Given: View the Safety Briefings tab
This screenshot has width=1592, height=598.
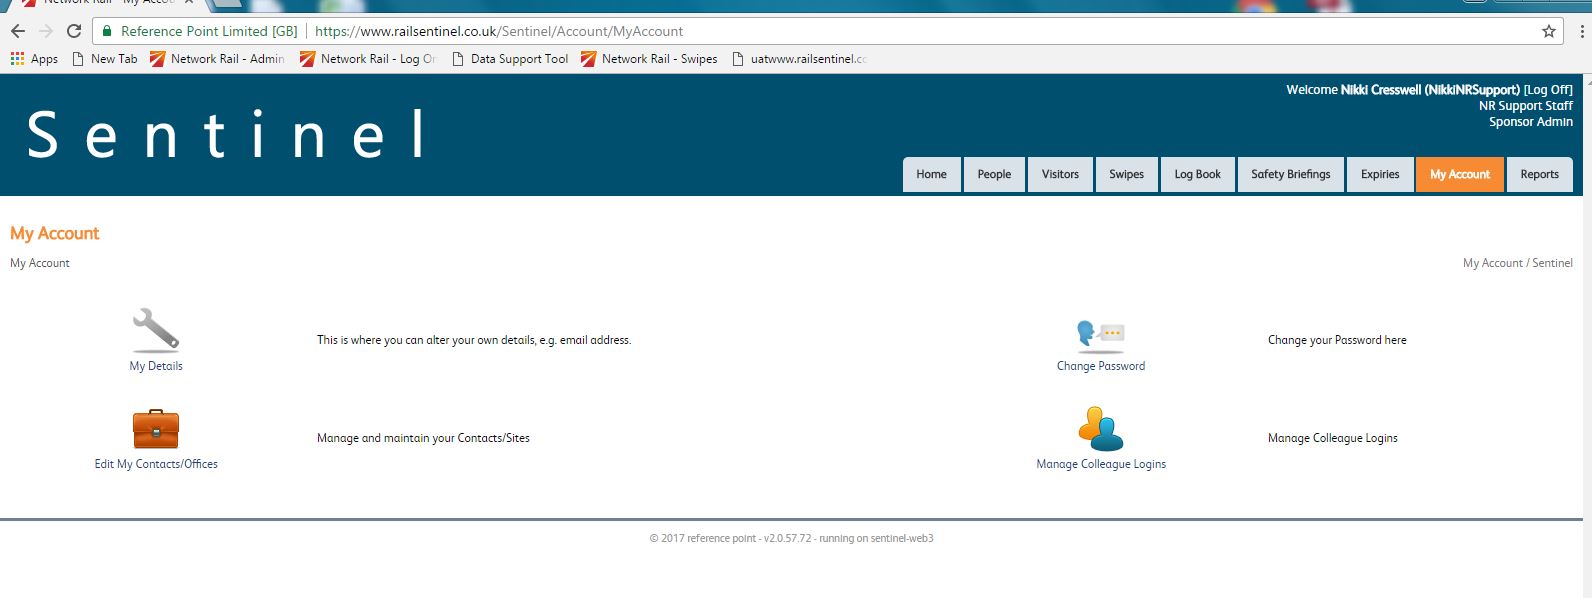Looking at the screenshot, I should pos(1290,174).
